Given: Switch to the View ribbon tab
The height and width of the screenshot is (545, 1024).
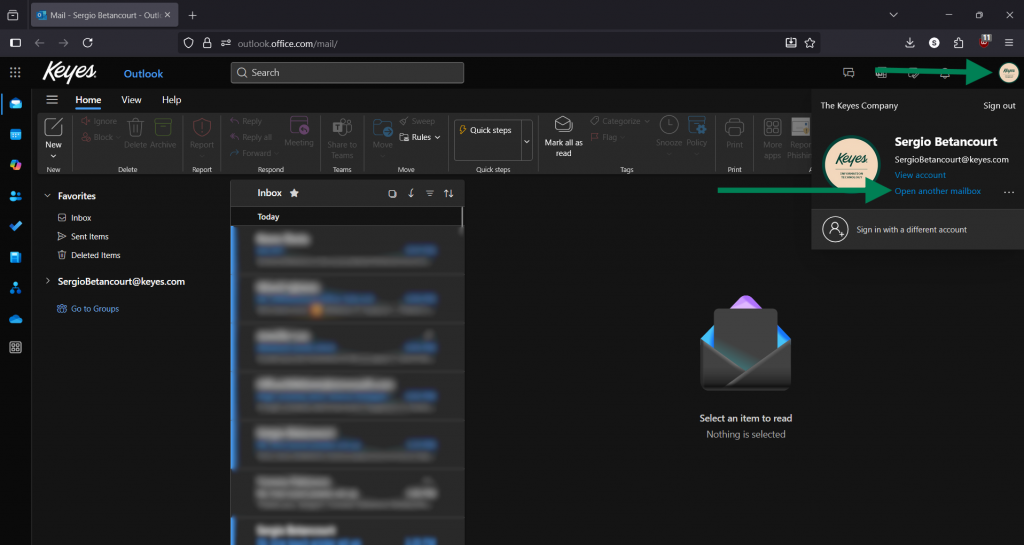Looking at the screenshot, I should coord(131,100).
